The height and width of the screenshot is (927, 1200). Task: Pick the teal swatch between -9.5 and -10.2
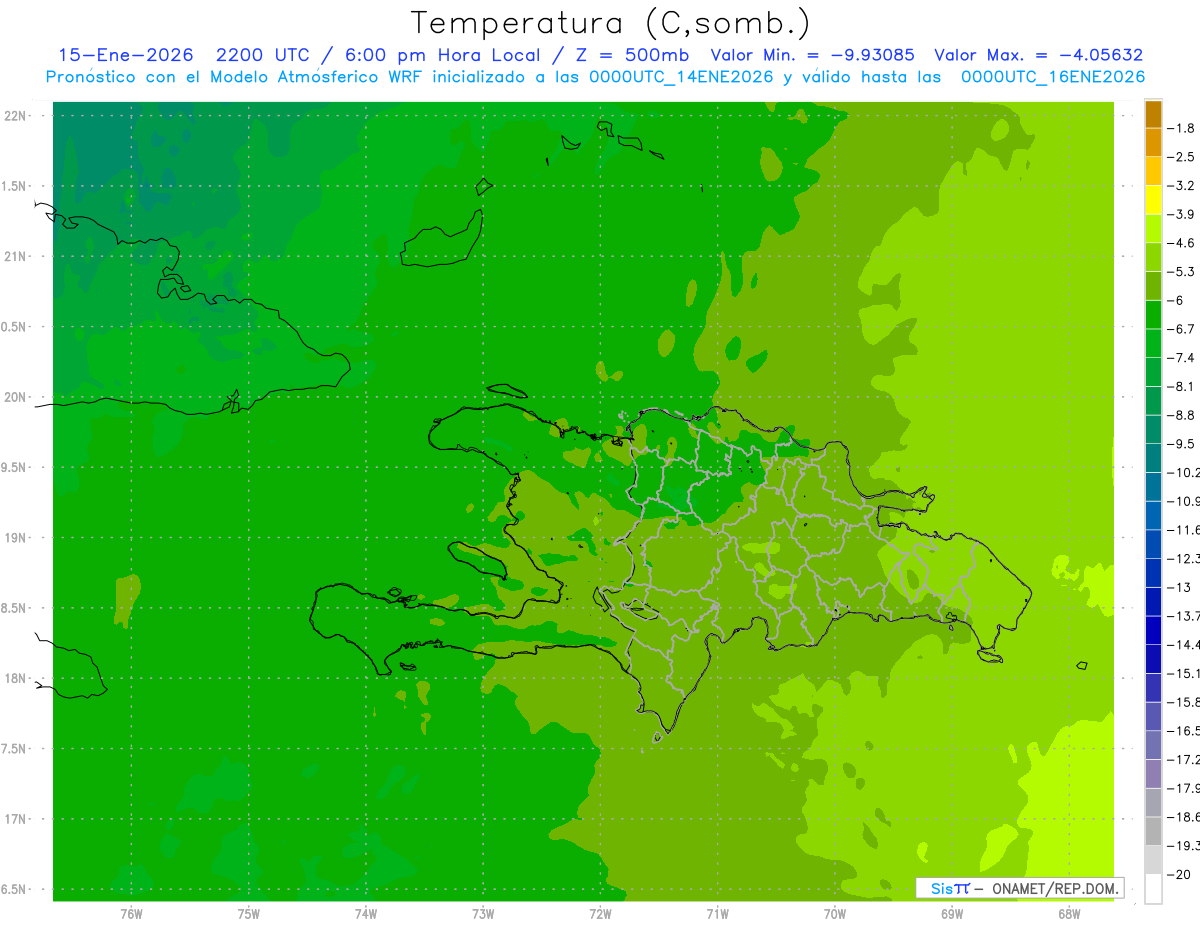[x=1153, y=458]
